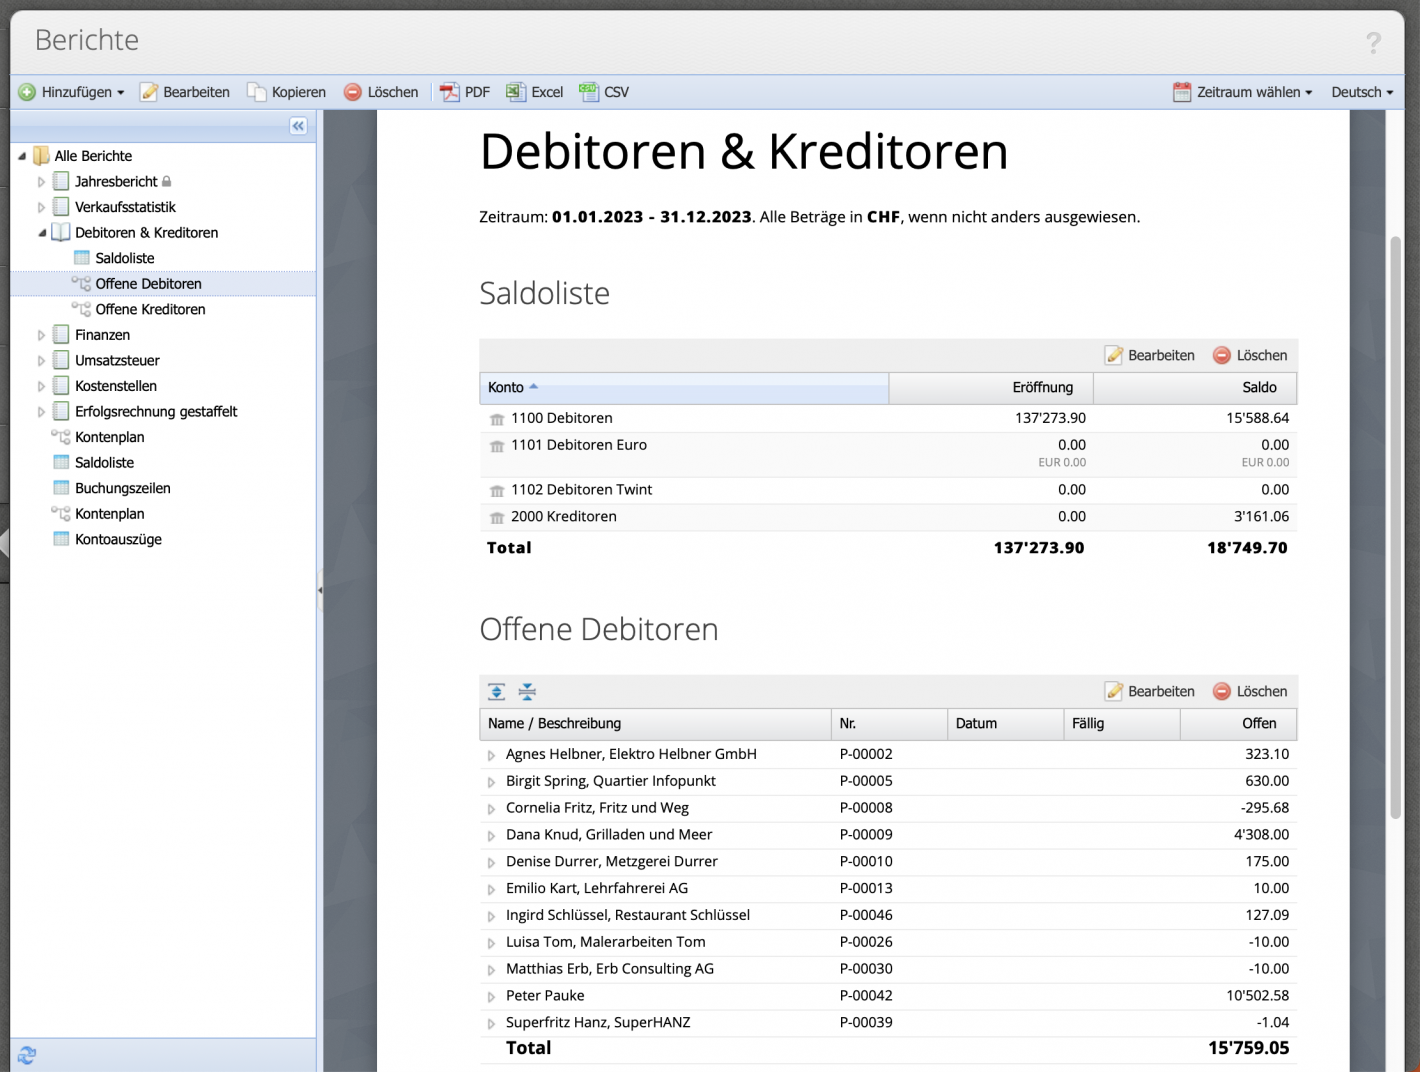
Task: Select Offene Kreditoren in the sidebar
Action: click(x=151, y=309)
